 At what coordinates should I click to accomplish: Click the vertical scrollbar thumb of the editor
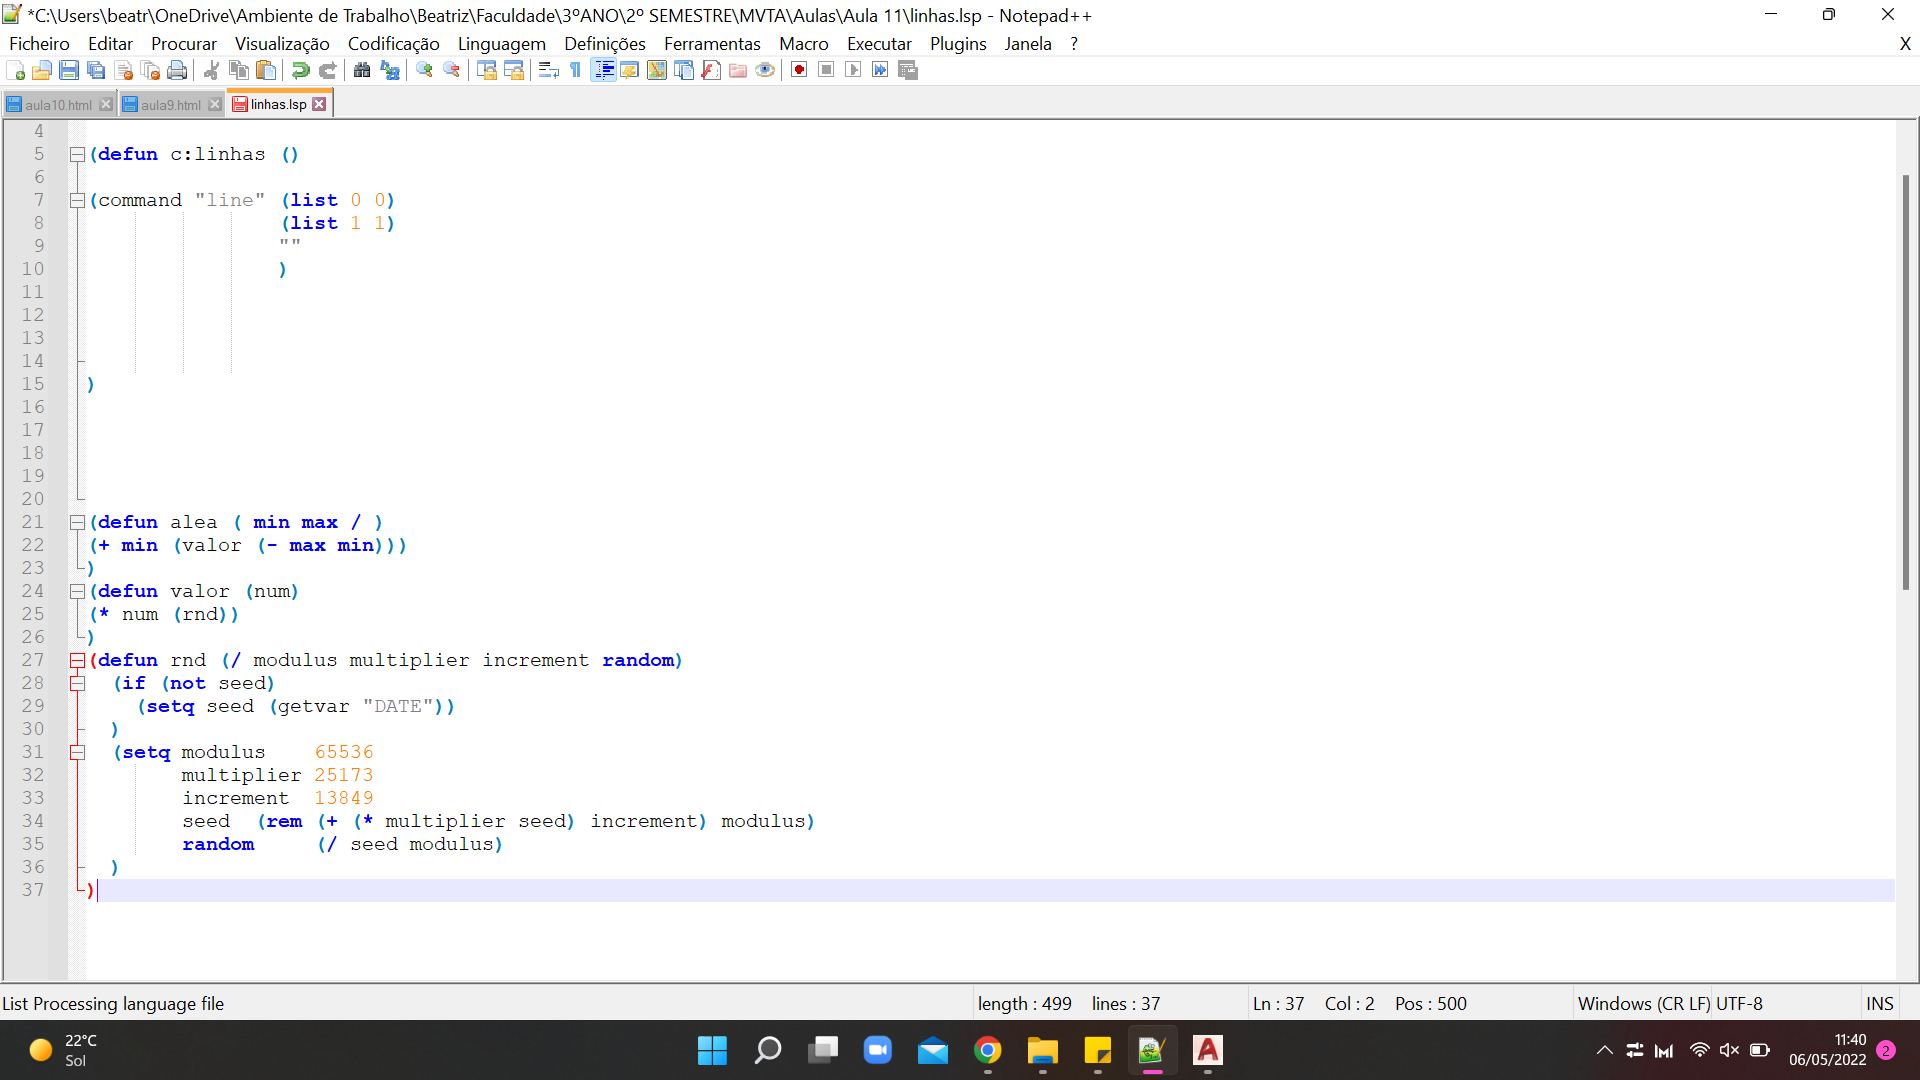(1906, 382)
